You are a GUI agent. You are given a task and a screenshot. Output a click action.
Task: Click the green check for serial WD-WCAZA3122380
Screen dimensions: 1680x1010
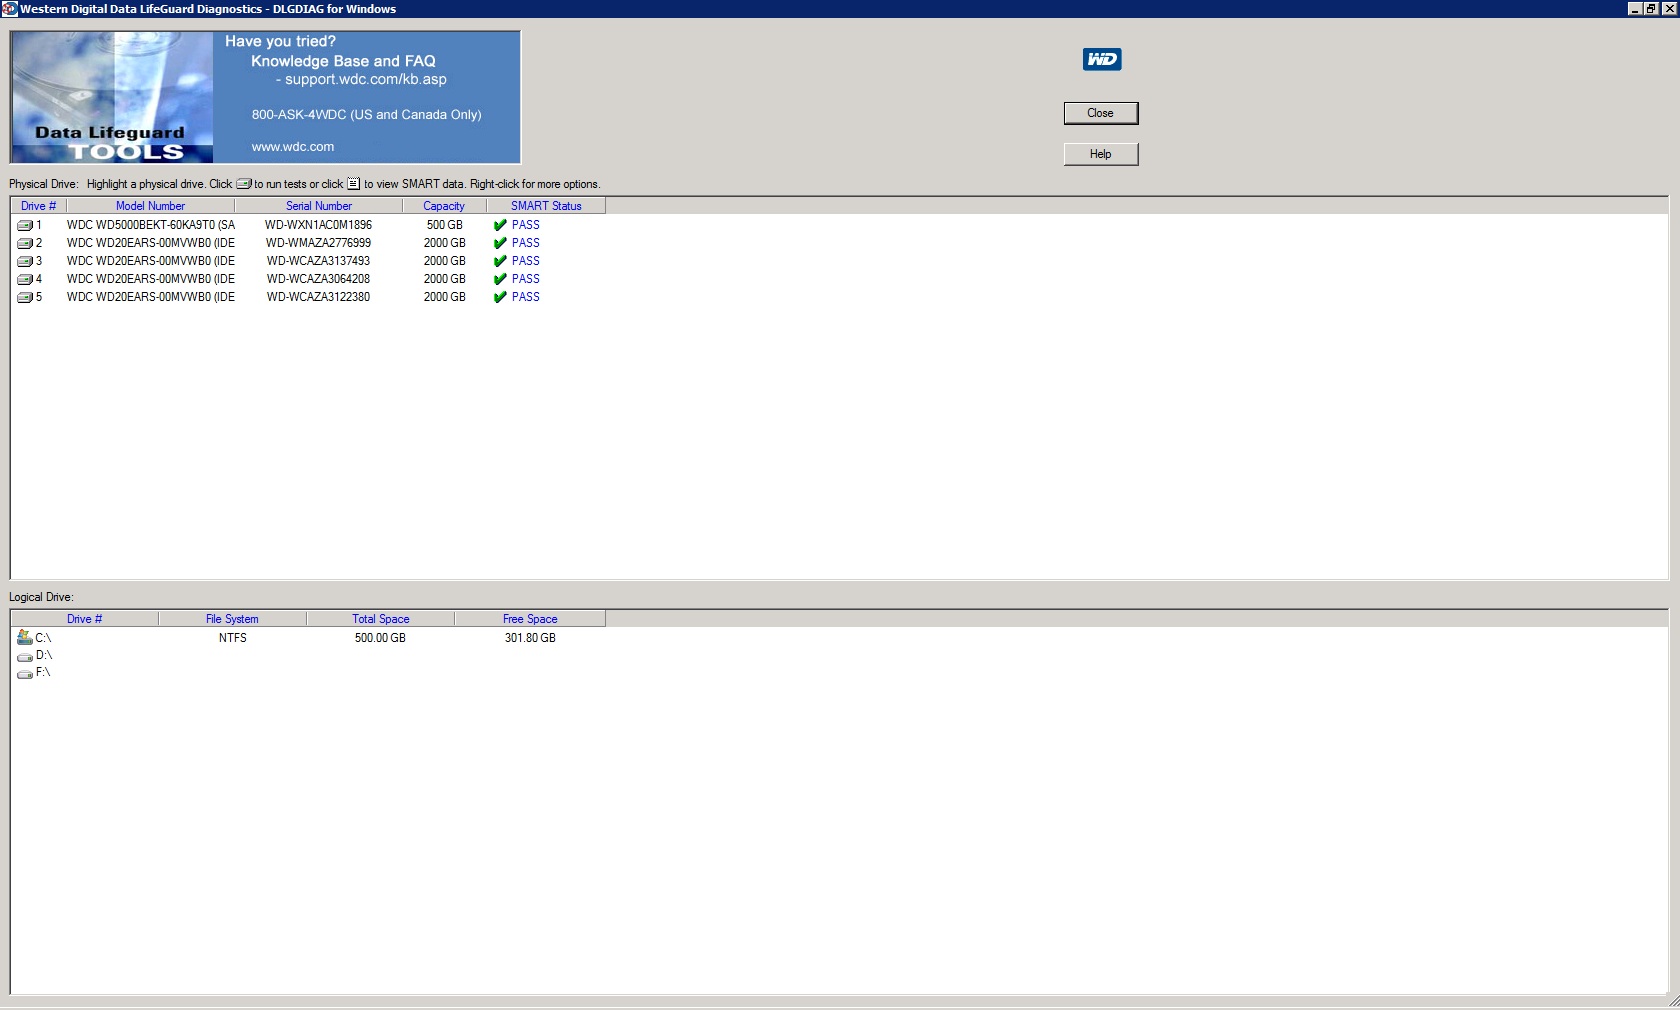tap(500, 297)
